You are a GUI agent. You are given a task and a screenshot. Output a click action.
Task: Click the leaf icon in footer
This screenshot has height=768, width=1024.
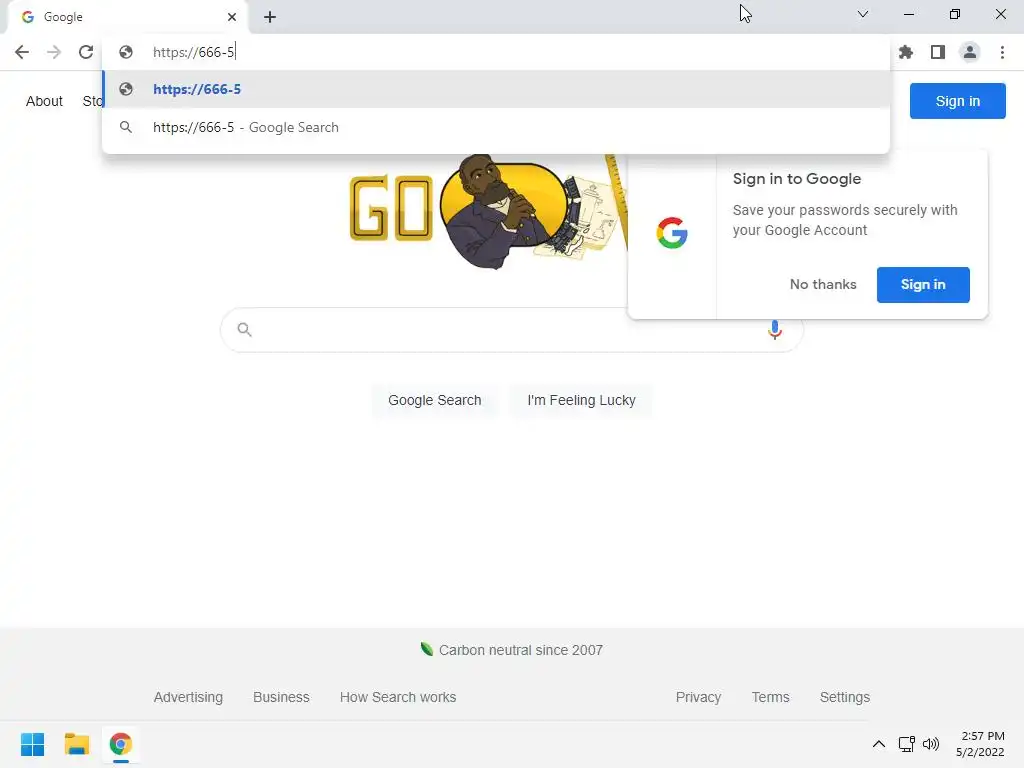[427, 649]
